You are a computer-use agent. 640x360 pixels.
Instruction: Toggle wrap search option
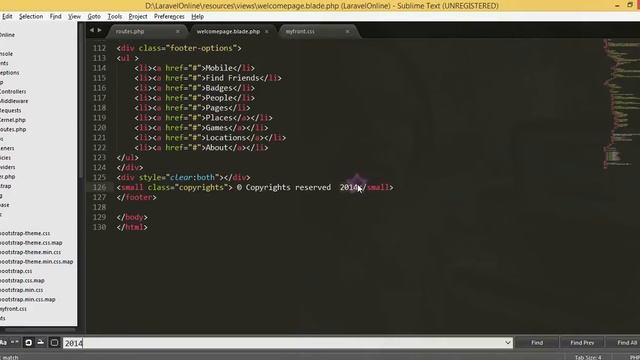29,342
